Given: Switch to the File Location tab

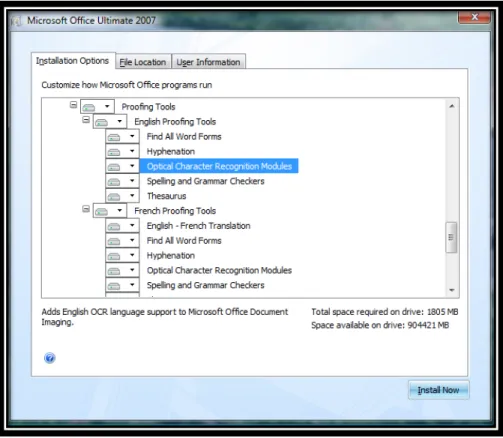Looking at the screenshot, I should pos(143,62).
